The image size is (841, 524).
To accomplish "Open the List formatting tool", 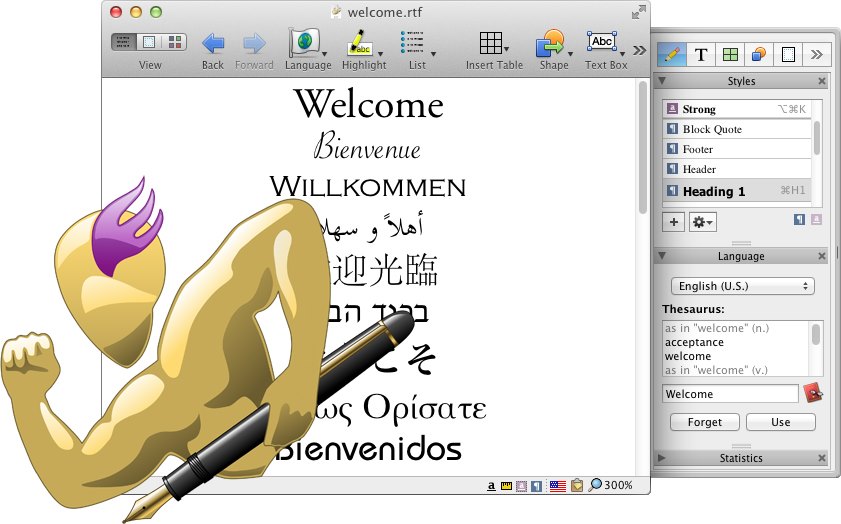I will click(x=414, y=43).
